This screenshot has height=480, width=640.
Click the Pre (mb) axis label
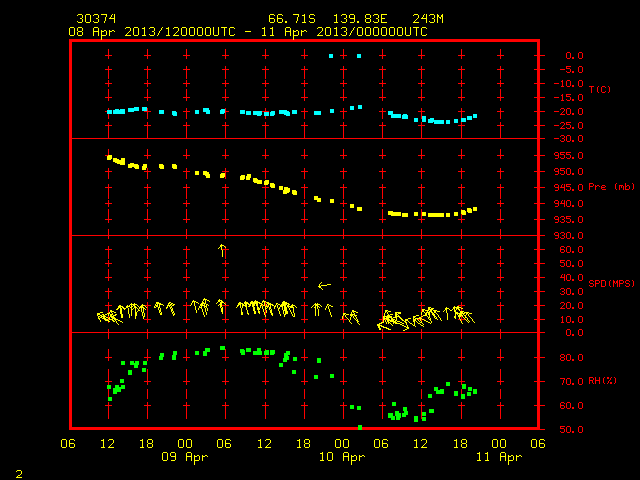coord(611,187)
